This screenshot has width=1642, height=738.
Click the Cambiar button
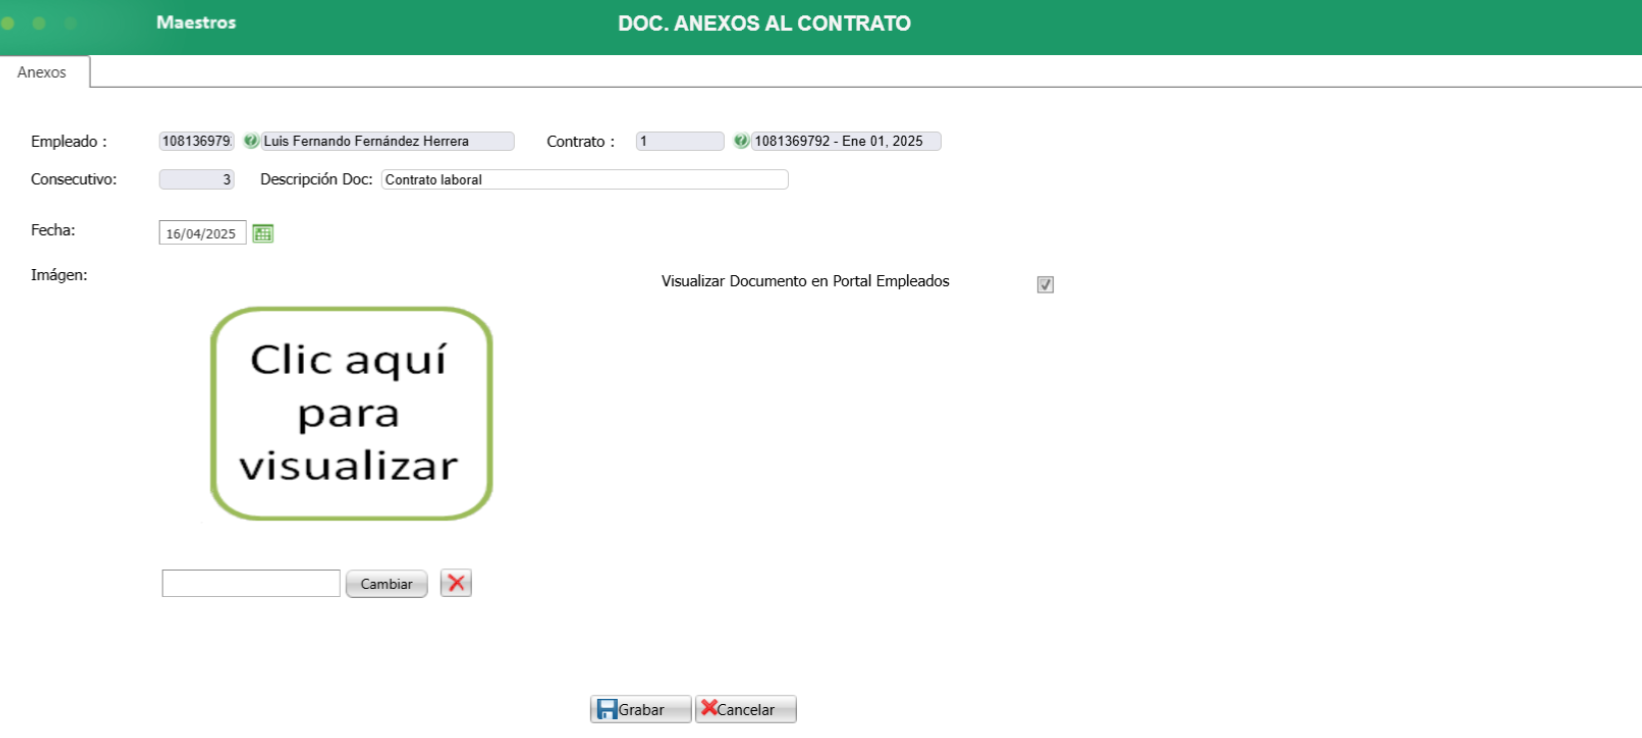coord(386,584)
